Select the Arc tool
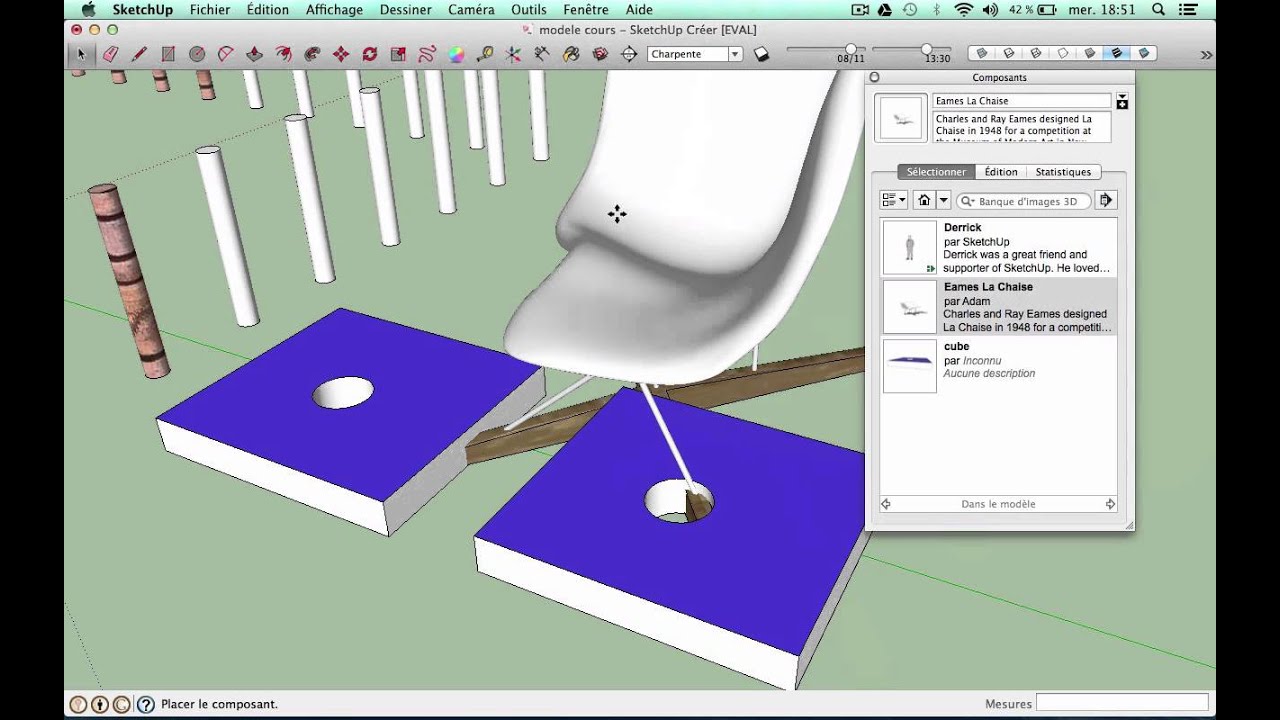 pyautogui.click(x=226, y=54)
